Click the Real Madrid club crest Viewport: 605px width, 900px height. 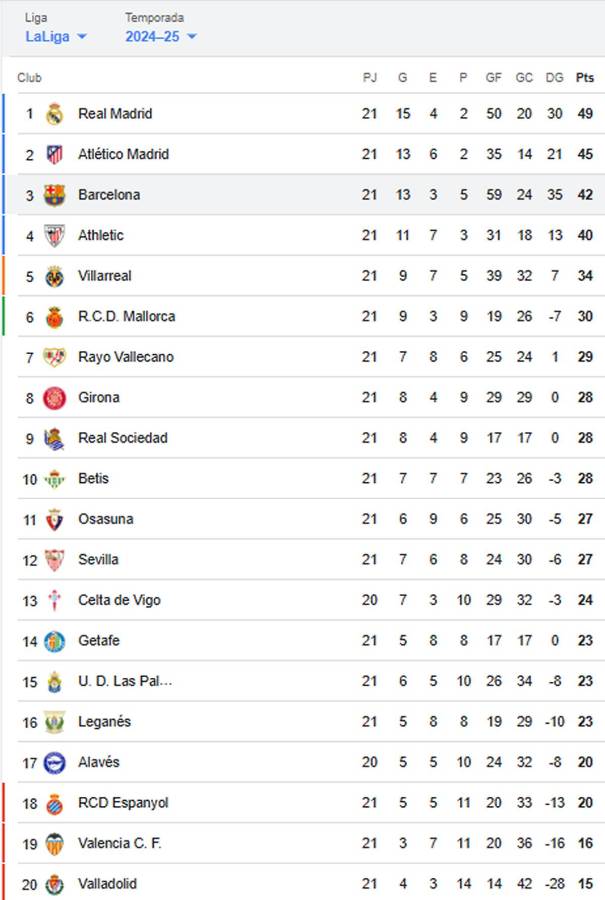pos(55,113)
